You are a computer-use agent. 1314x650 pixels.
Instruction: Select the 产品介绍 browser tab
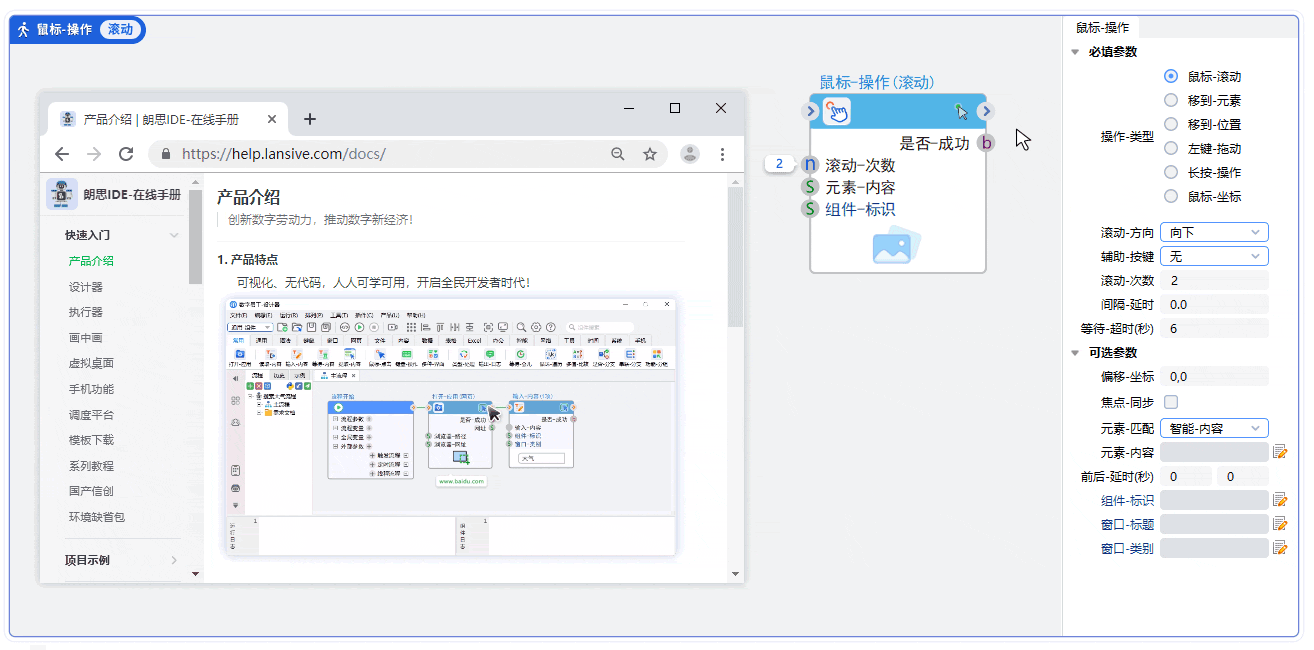160,119
